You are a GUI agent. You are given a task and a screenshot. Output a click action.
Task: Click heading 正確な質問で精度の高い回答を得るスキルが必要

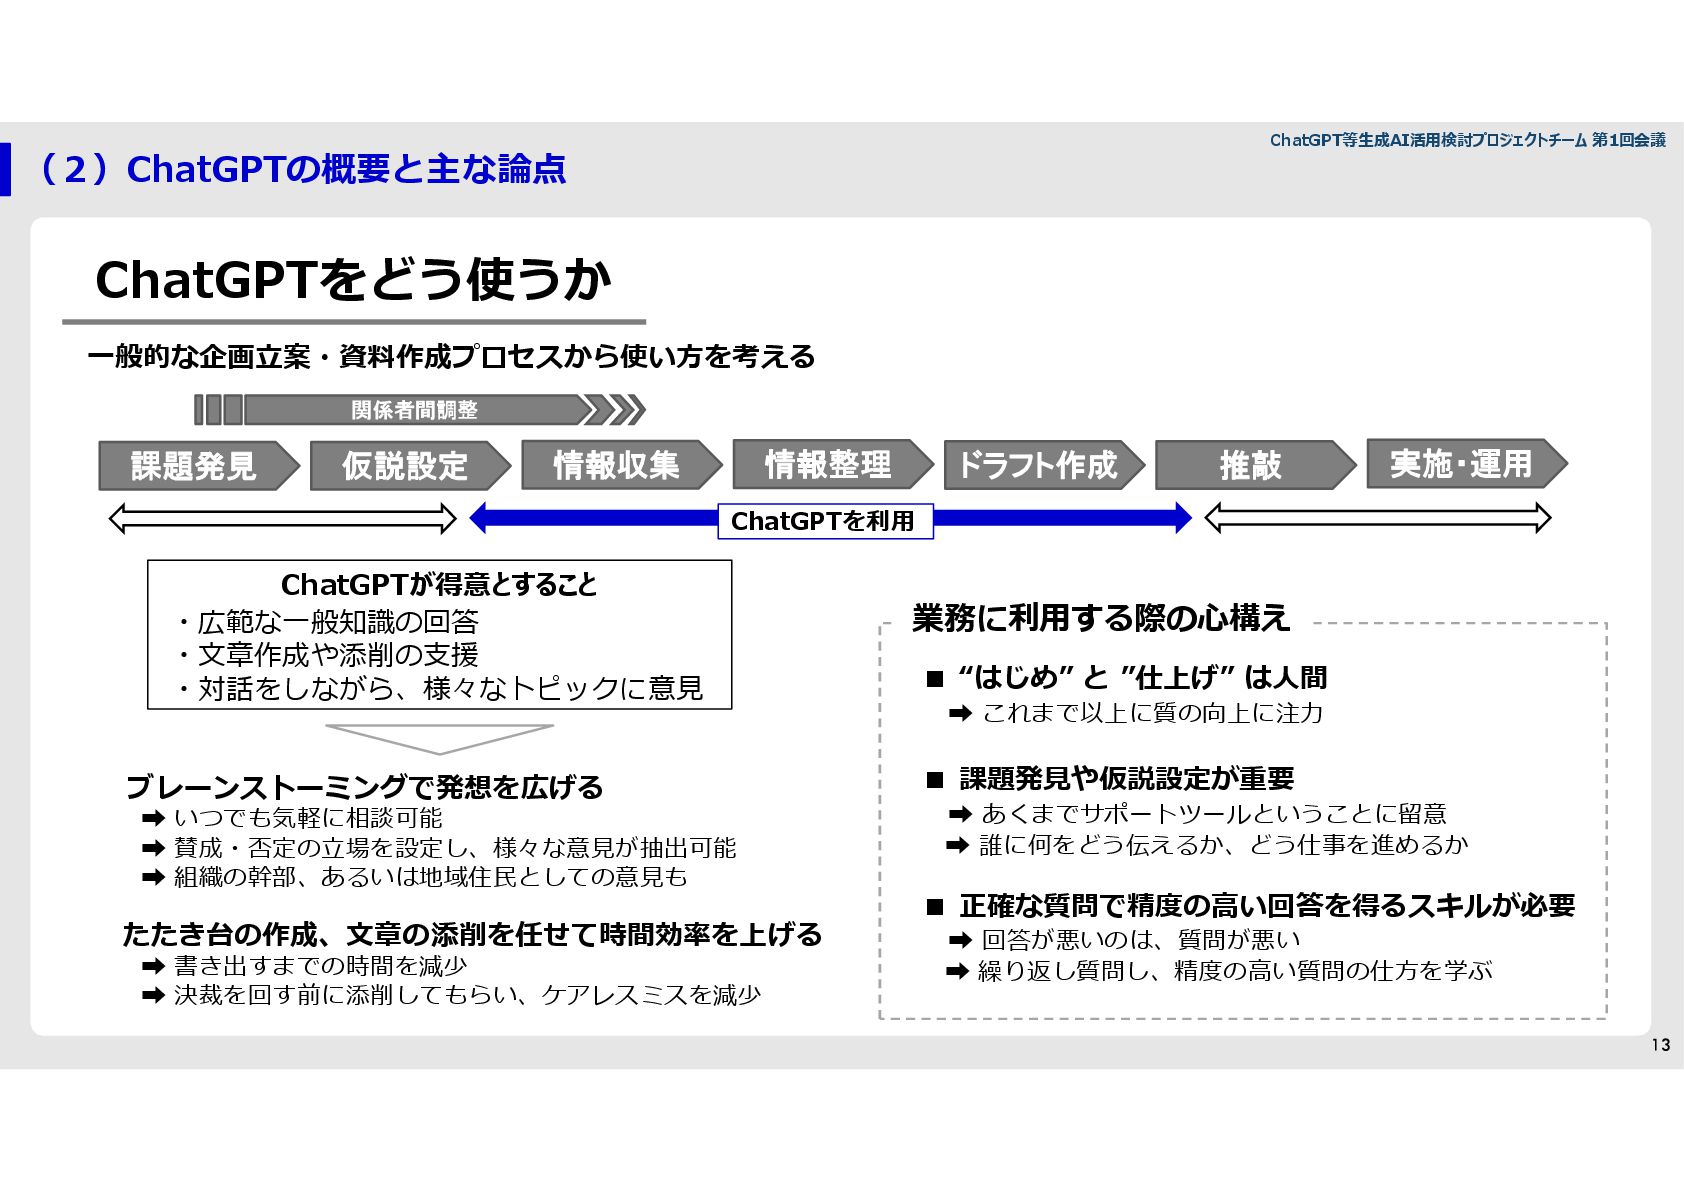(1267, 906)
